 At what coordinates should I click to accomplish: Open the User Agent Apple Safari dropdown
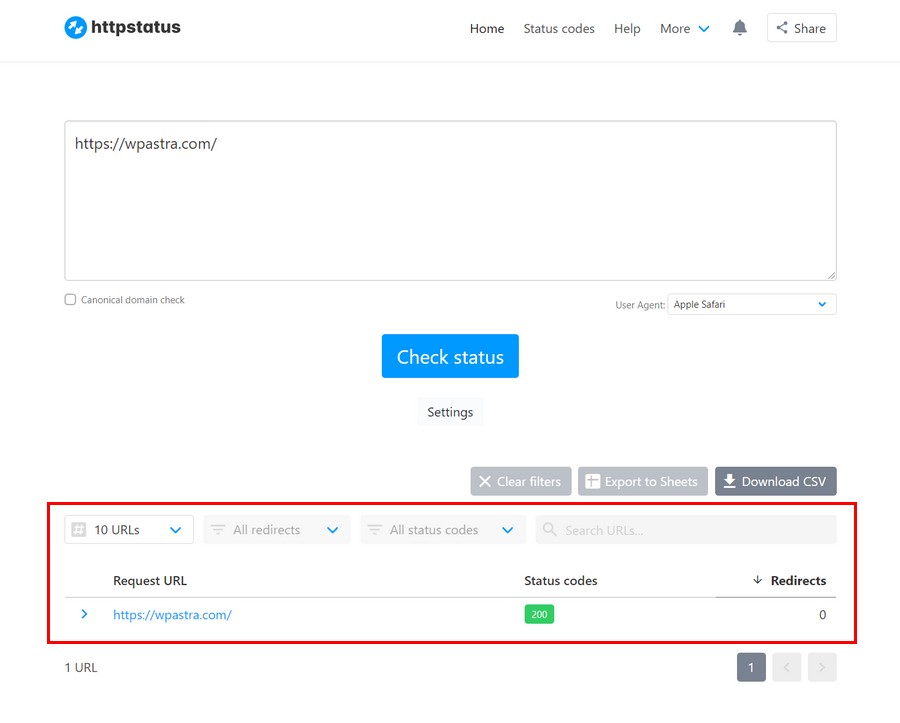(x=751, y=304)
